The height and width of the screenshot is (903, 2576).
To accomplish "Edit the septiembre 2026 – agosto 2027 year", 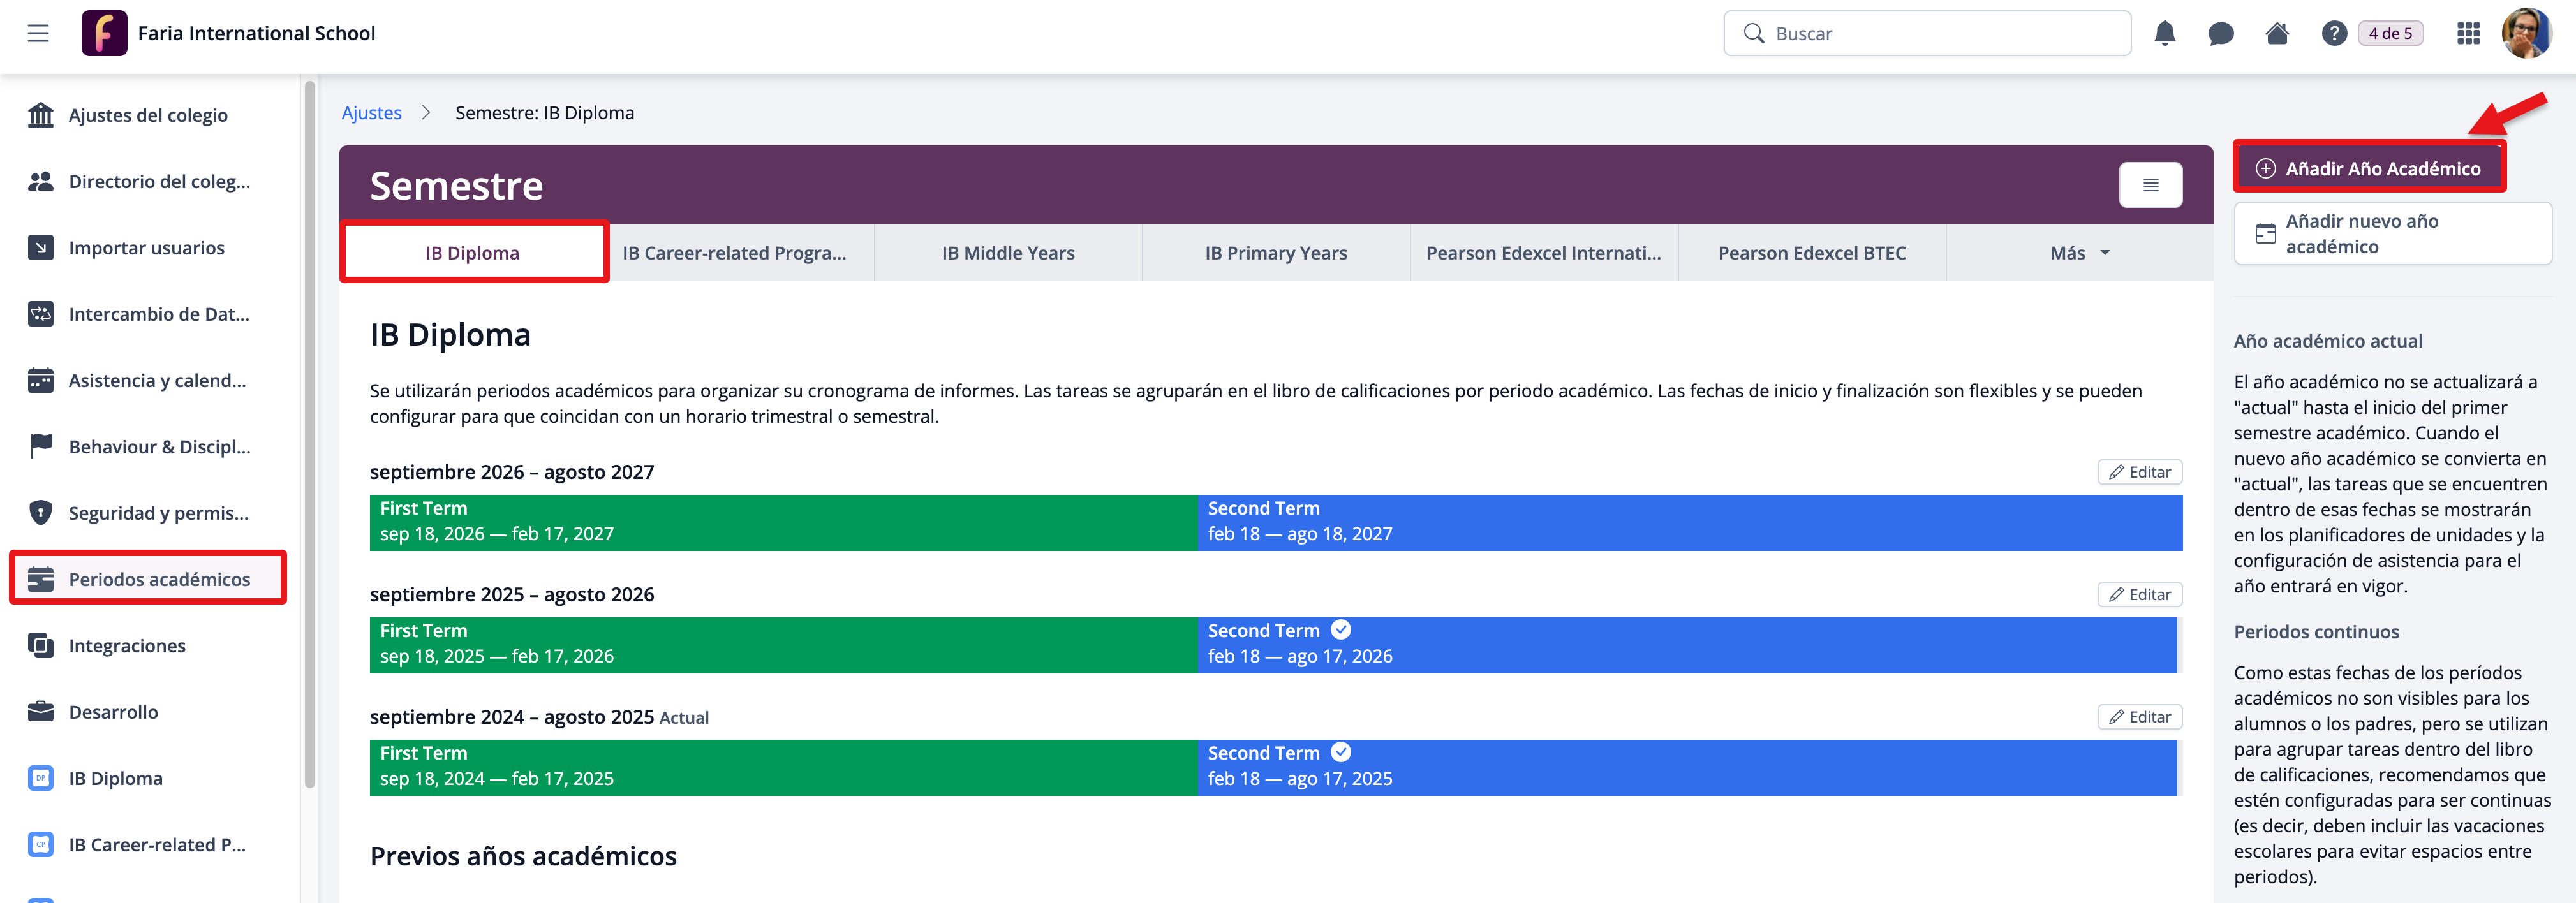I will [x=2139, y=472].
